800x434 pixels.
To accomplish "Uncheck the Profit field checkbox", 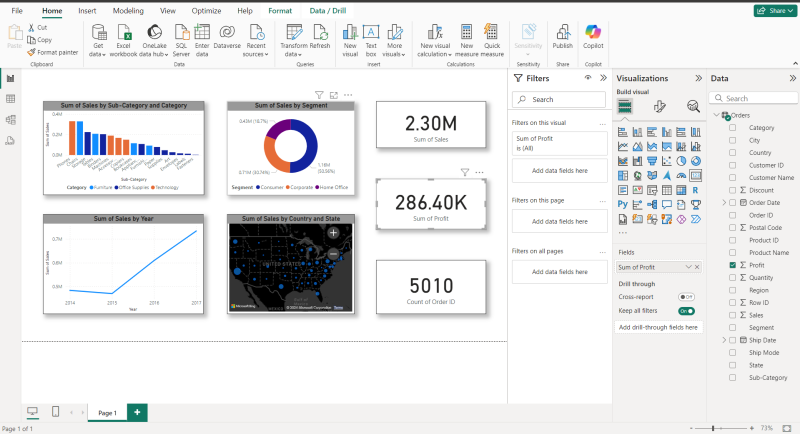I will tap(733, 266).
